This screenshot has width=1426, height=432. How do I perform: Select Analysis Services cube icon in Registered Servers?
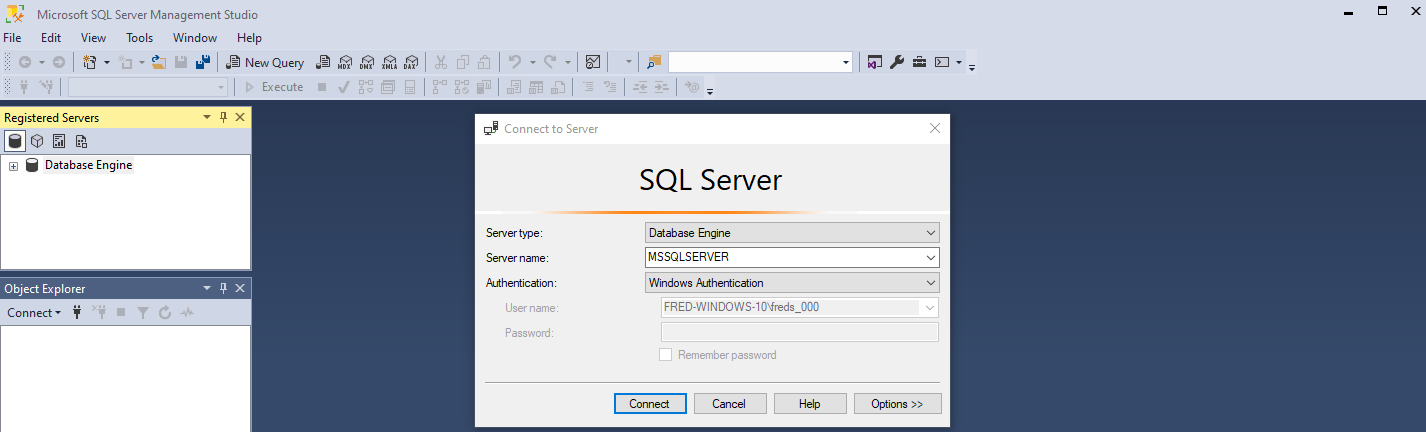point(37,141)
